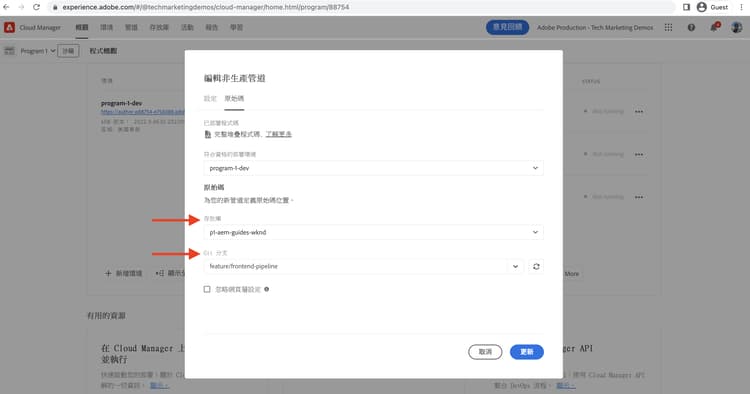The height and width of the screenshot is (394, 750).
Task: Click the program-1-dev environment name
Action: pyautogui.click(x=121, y=103)
